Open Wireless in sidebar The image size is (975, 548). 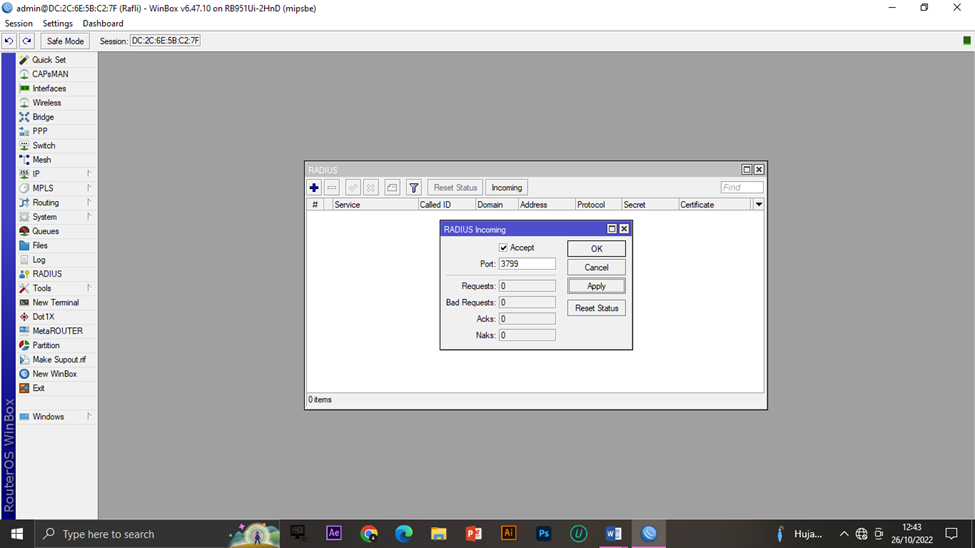pos(56,103)
